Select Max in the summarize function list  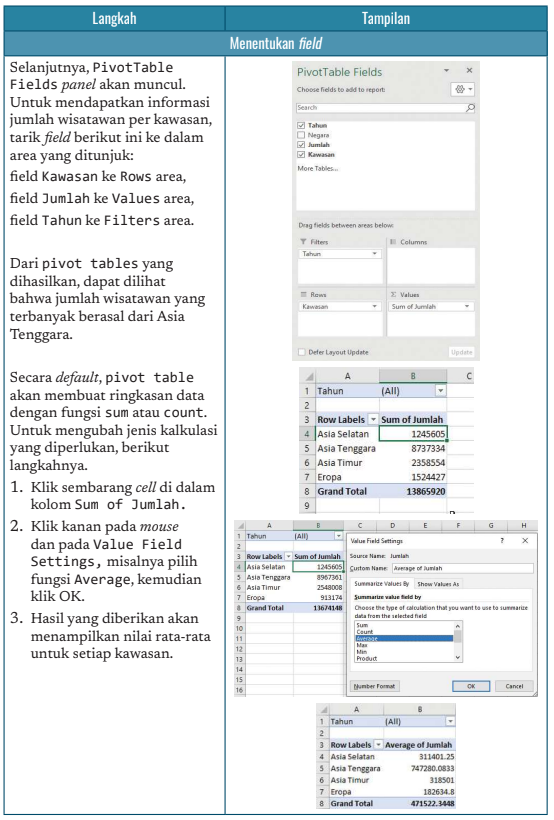coord(404,645)
